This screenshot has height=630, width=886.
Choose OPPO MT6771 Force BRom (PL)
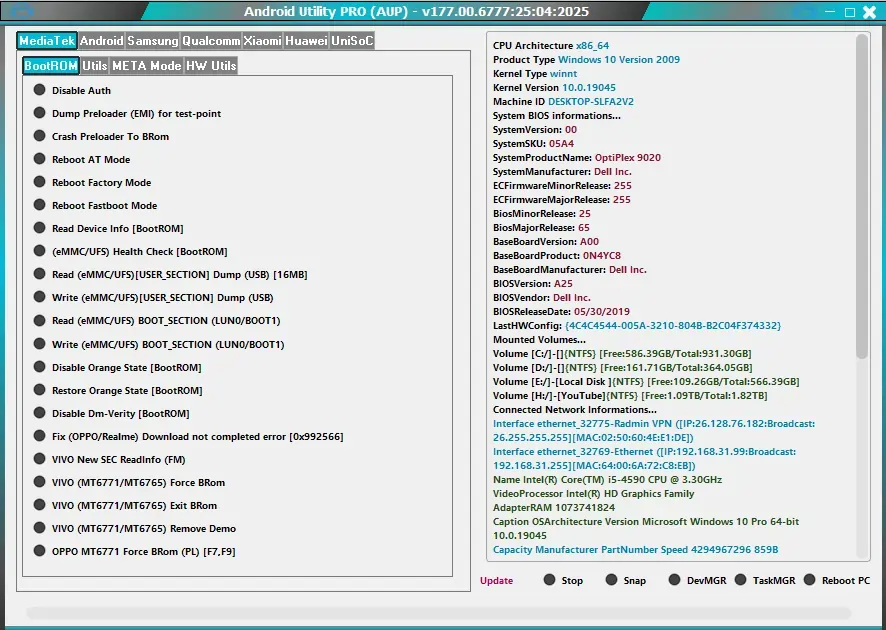click(x=134, y=552)
